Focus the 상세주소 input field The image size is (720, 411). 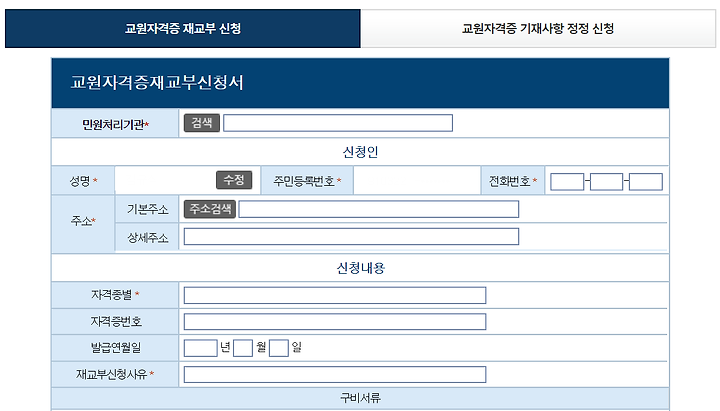[x=351, y=236]
